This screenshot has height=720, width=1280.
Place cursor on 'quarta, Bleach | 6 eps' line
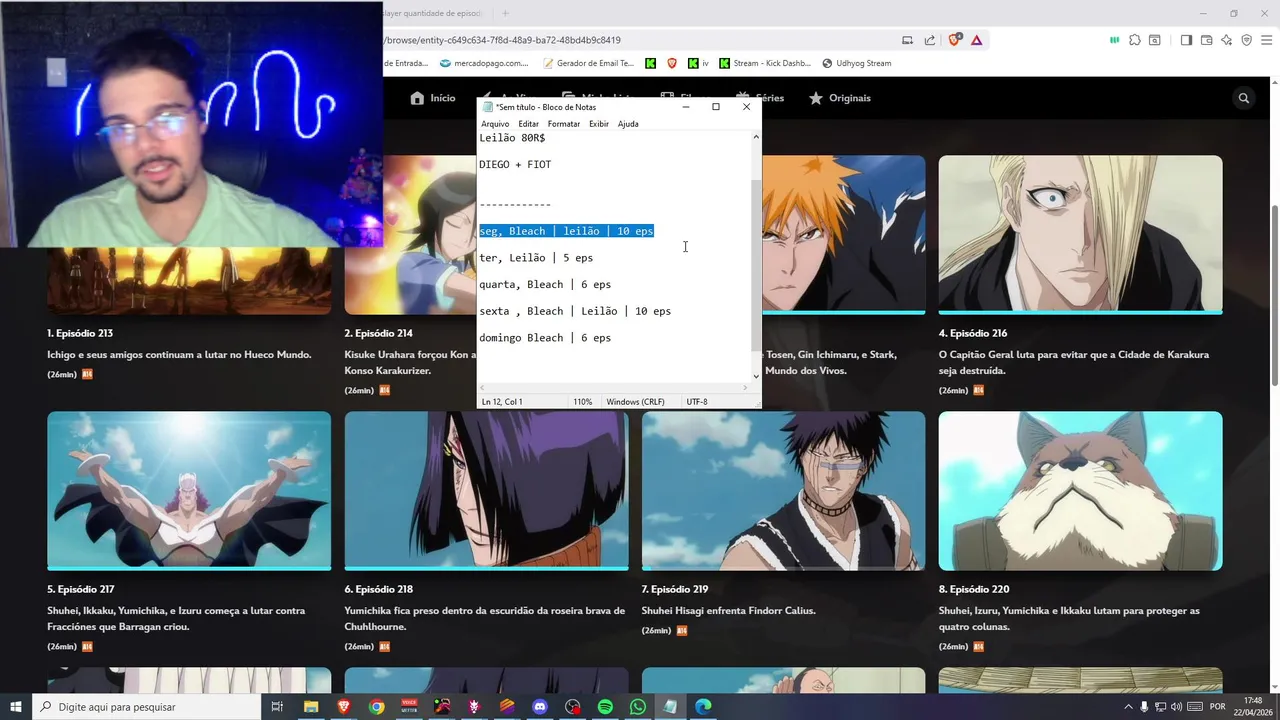[545, 285]
